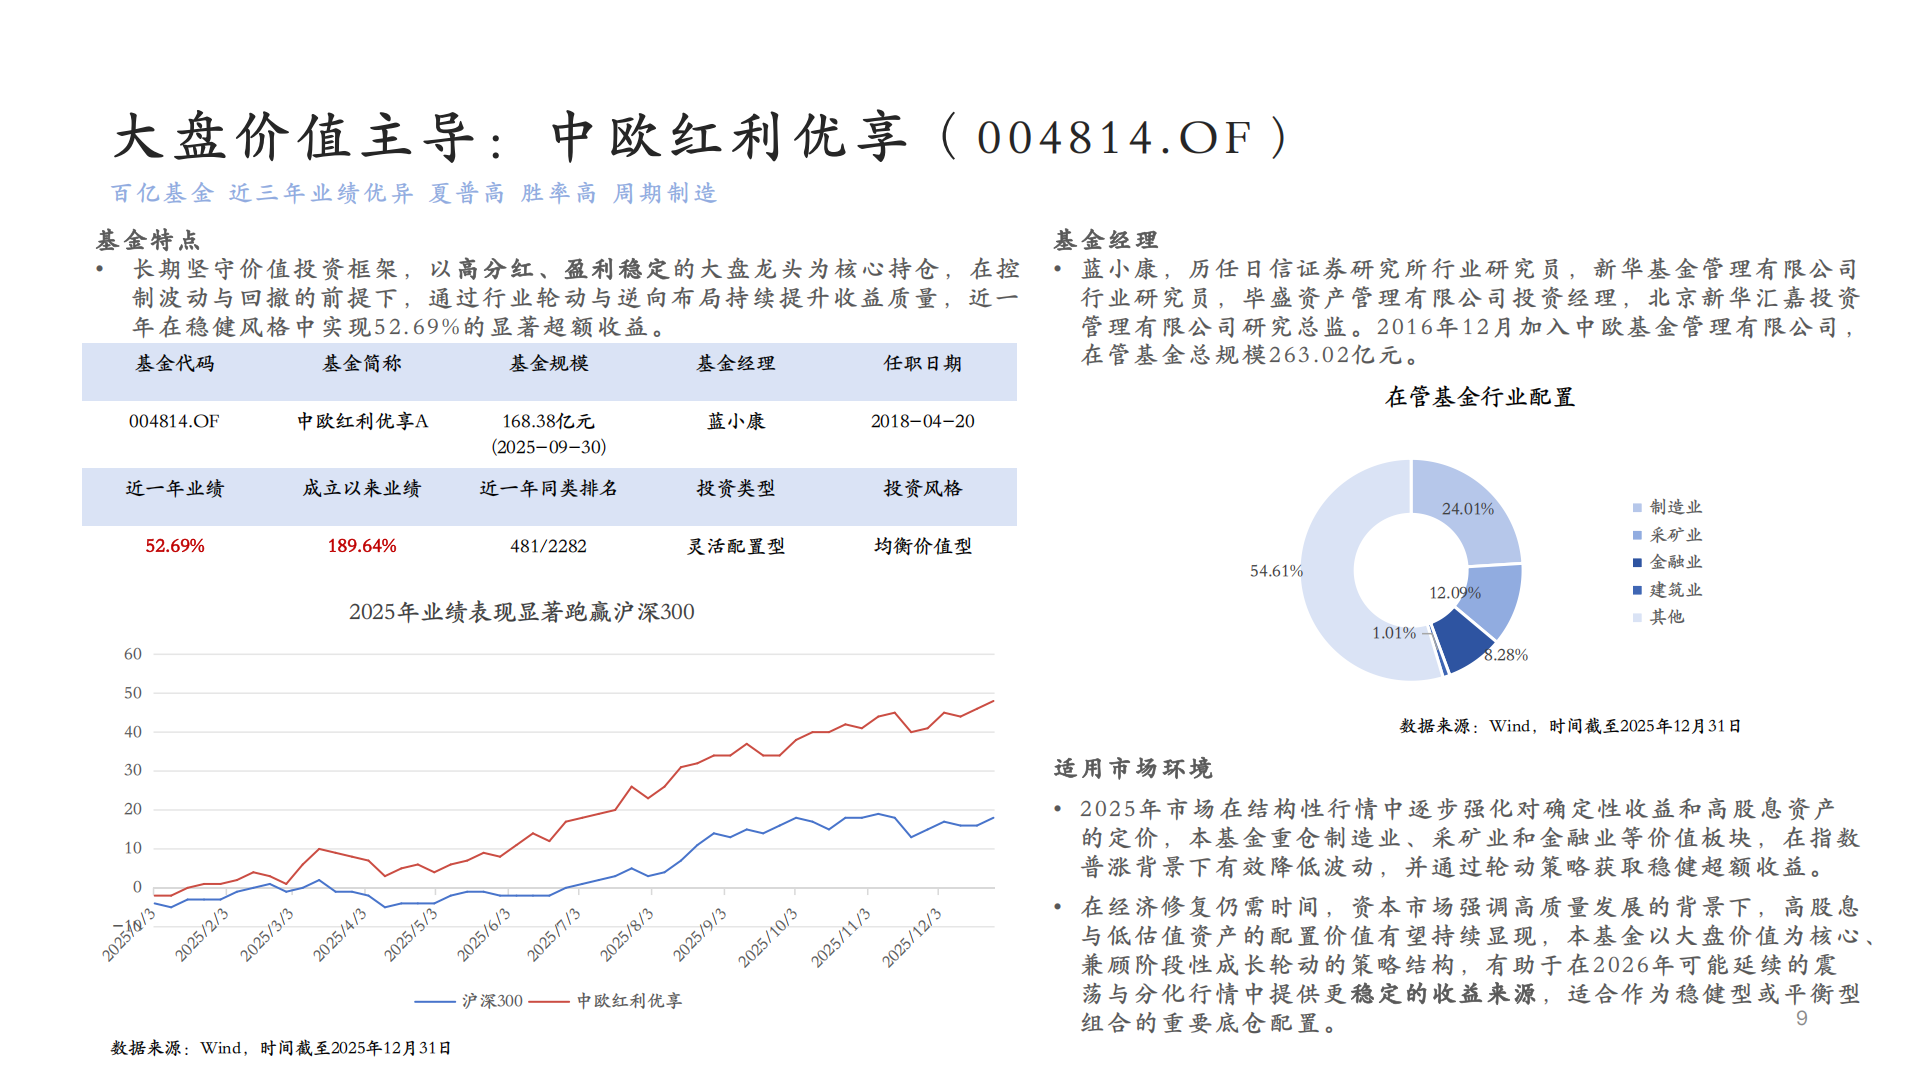Click the 适用市场环境 section heading
The height and width of the screenshot is (1080, 1920).
click(1132, 768)
